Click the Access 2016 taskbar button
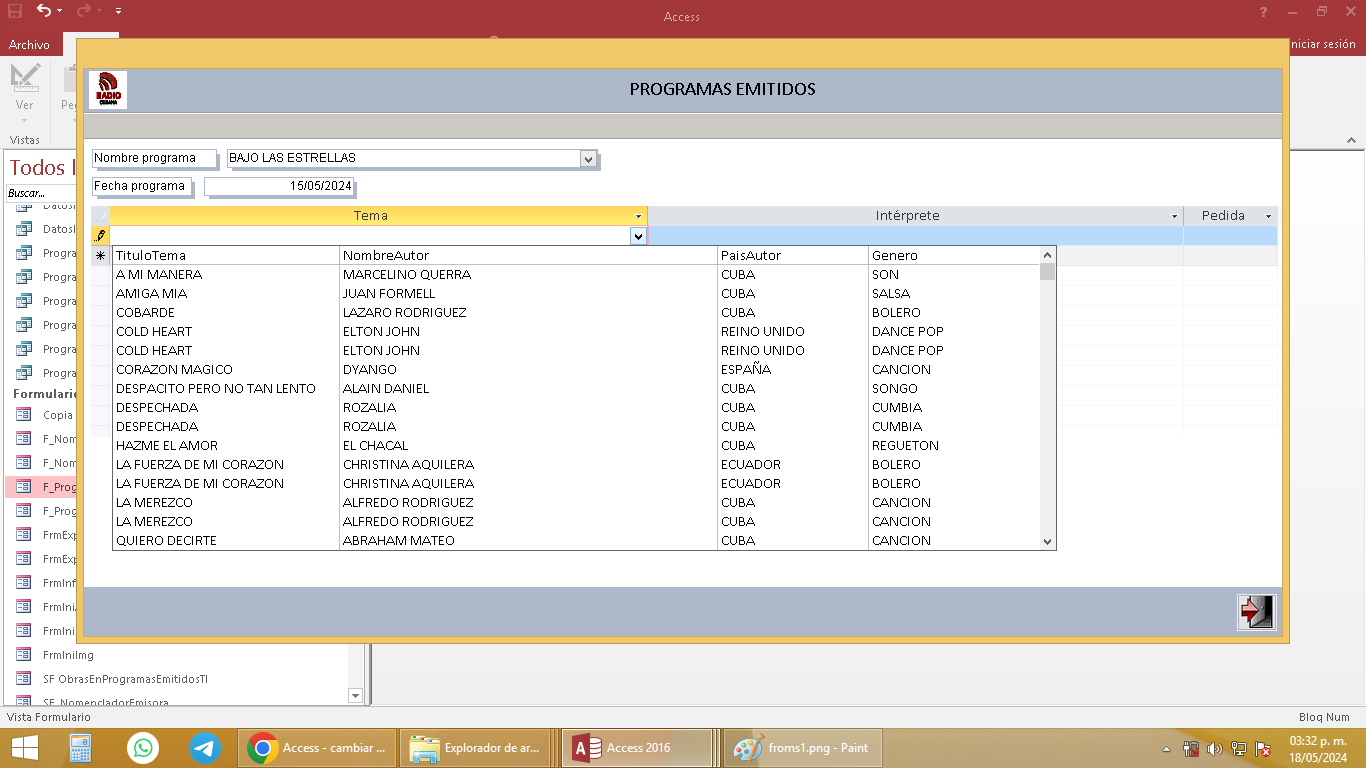The width and height of the screenshot is (1366, 768). pos(639,748)
